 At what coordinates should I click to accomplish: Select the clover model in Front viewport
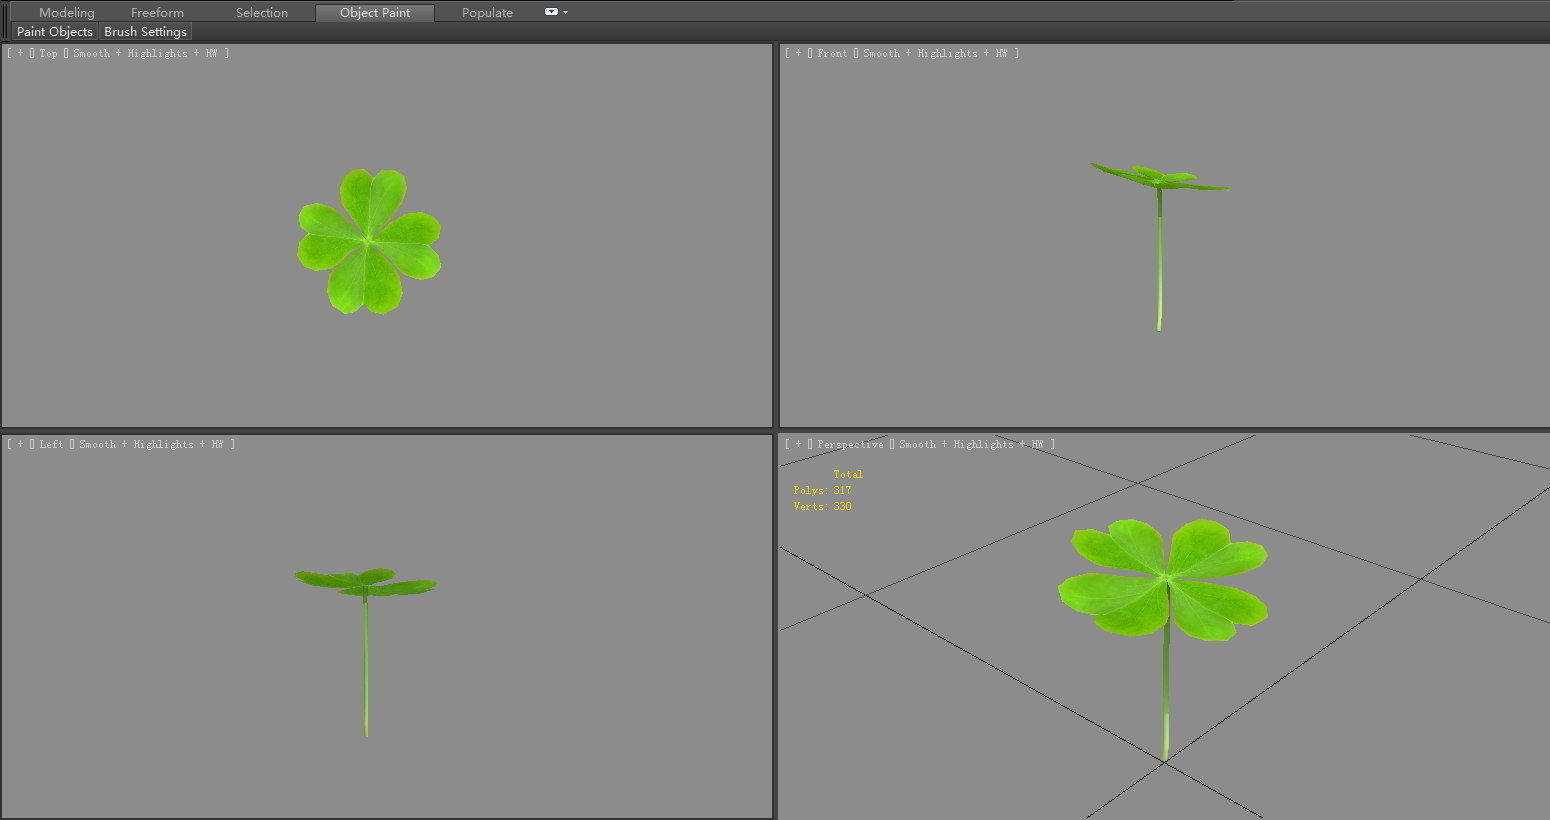click(1159, 247)
